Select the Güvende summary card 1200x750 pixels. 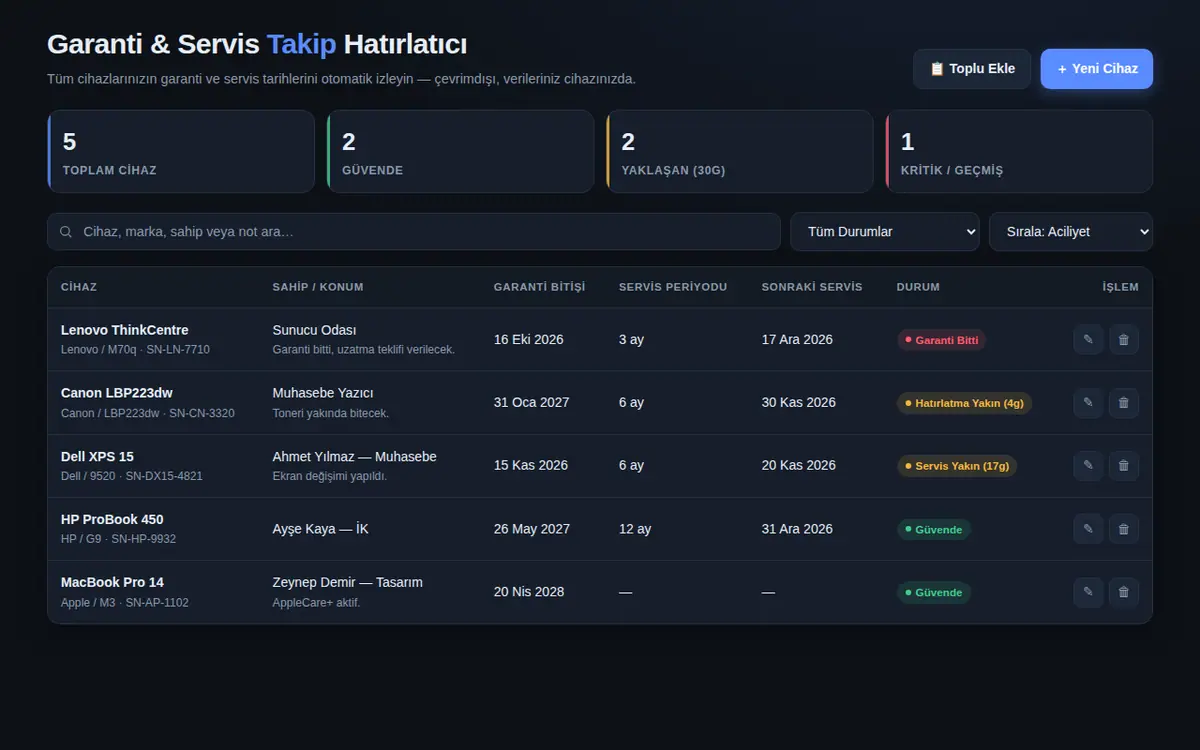pos(460,151)
